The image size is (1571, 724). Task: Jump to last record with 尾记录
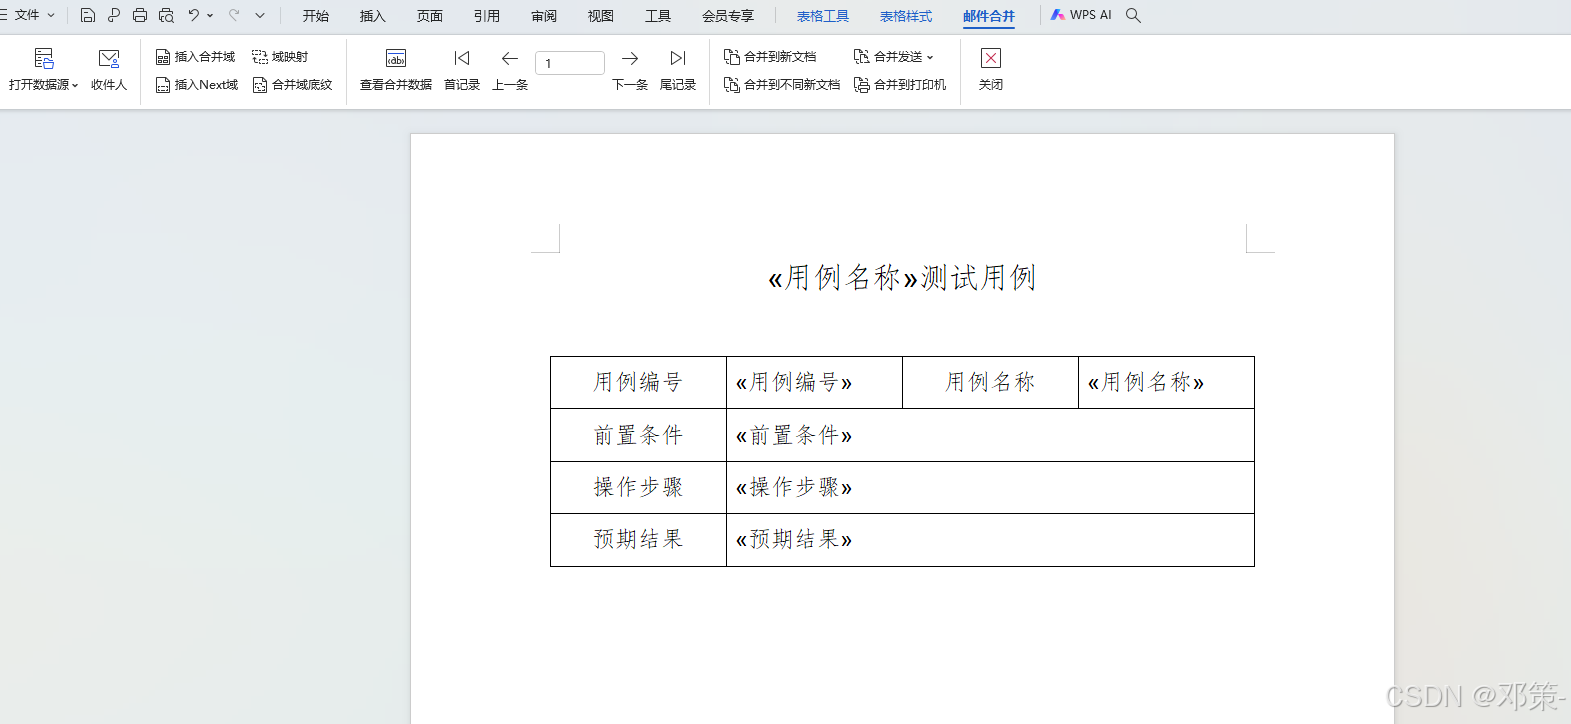click(x=678, y=70)
